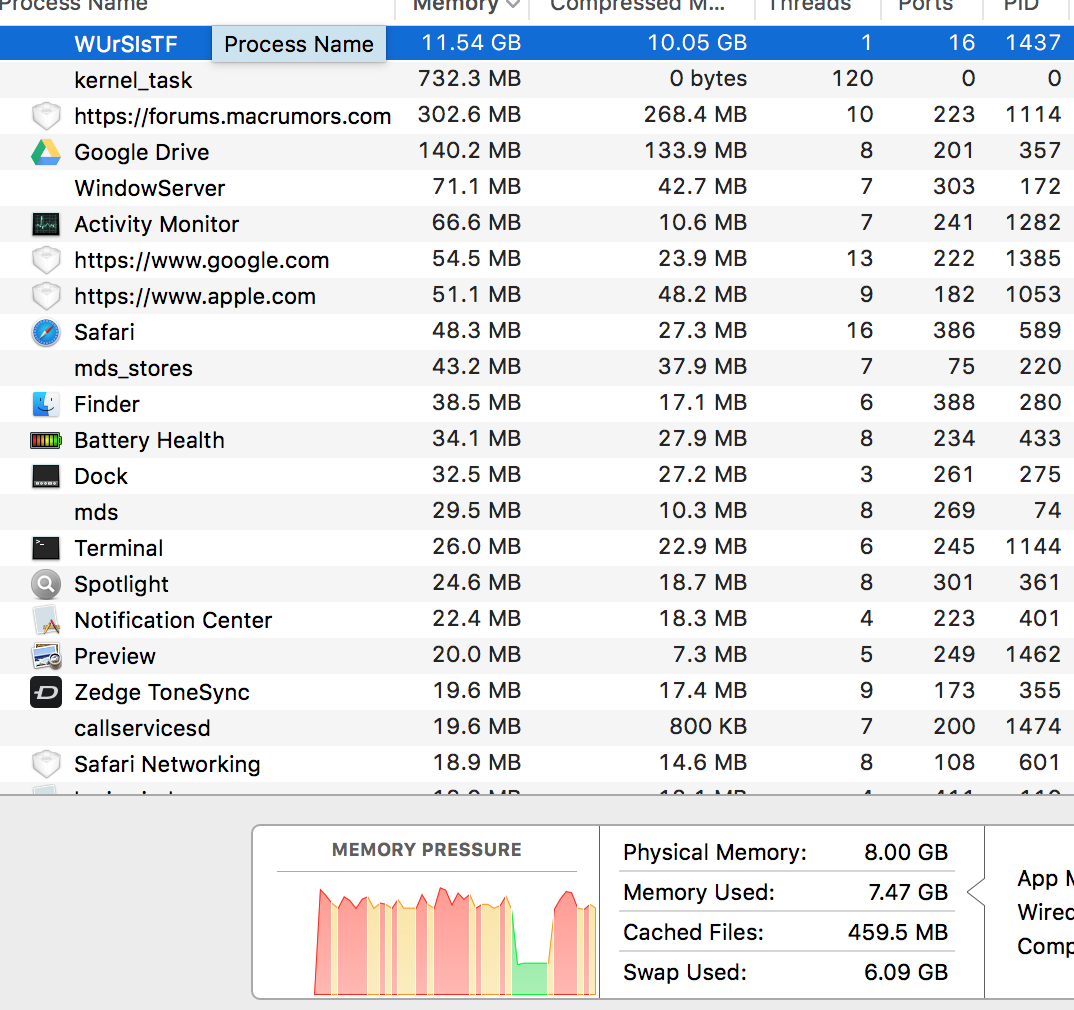This screenshot has width=1074, height=1010.
Task: Click kernel_task thread count 120
Action: click(x=852, y=78)
